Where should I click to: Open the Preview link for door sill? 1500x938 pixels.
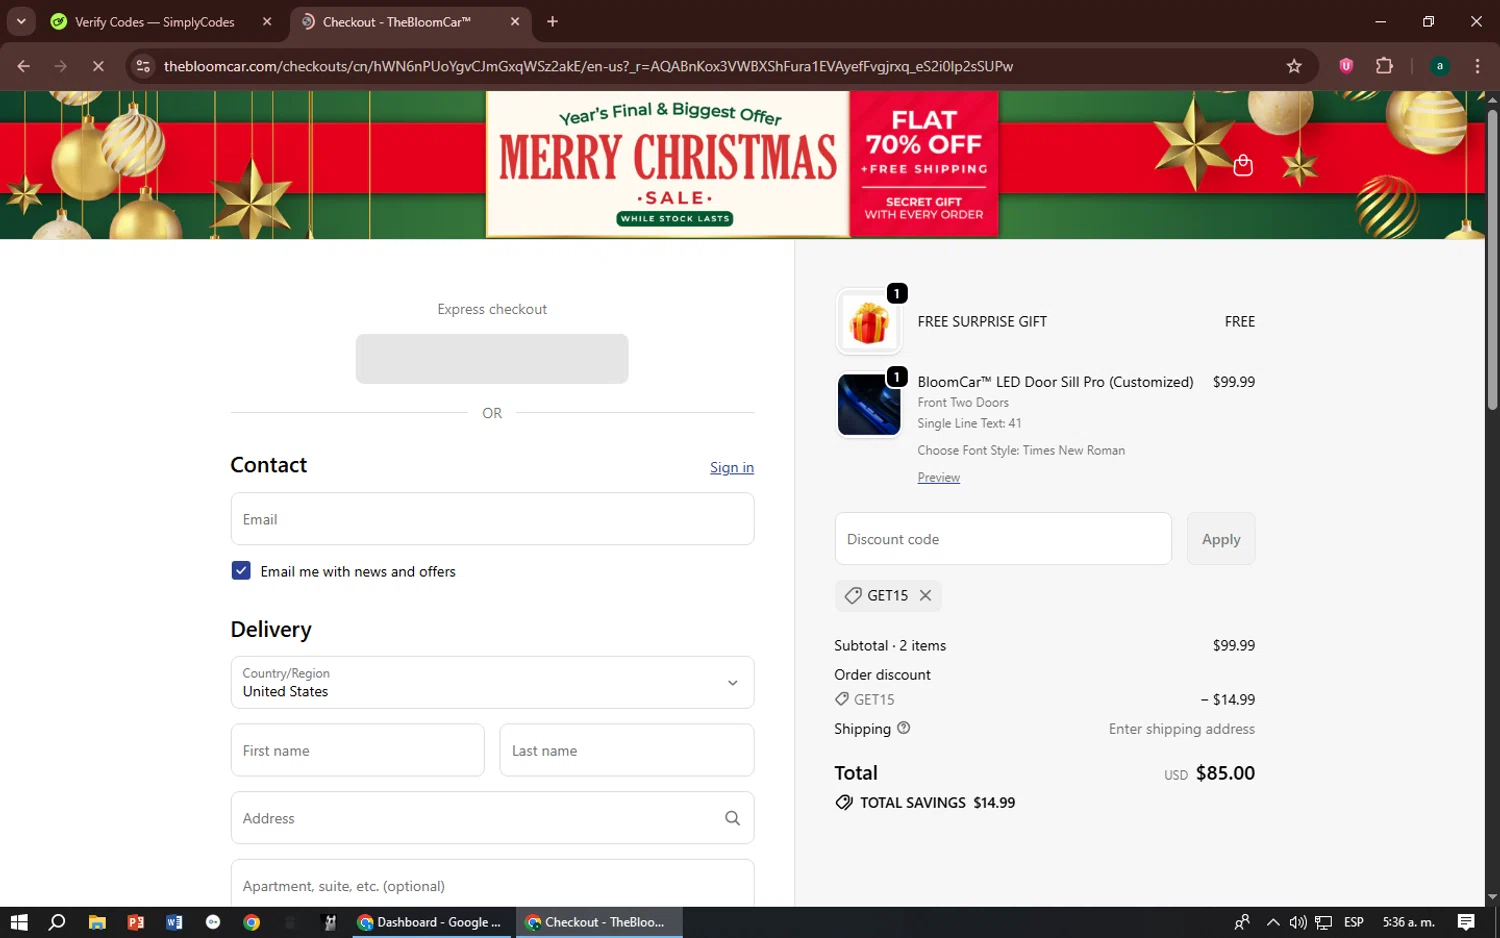point(939,478)
